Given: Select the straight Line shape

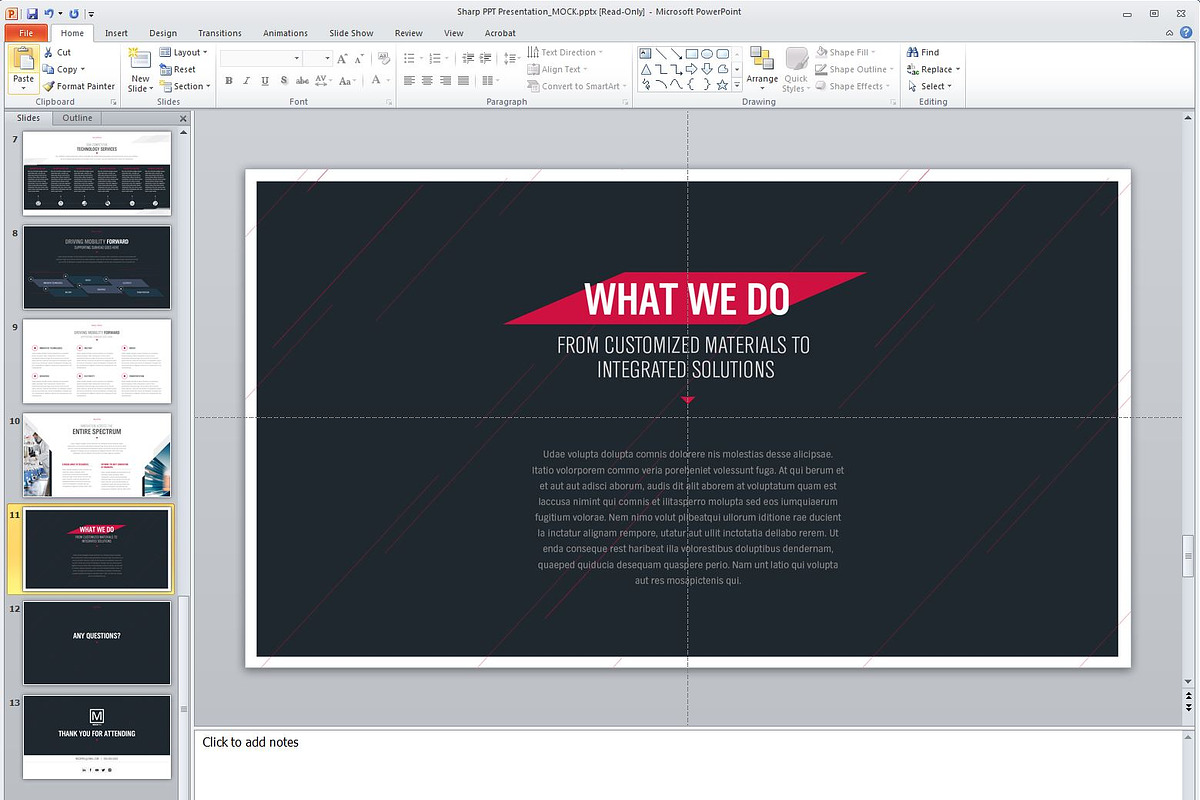Looking at the screenshot, I should pyautogui.click(x=661, y=53).
